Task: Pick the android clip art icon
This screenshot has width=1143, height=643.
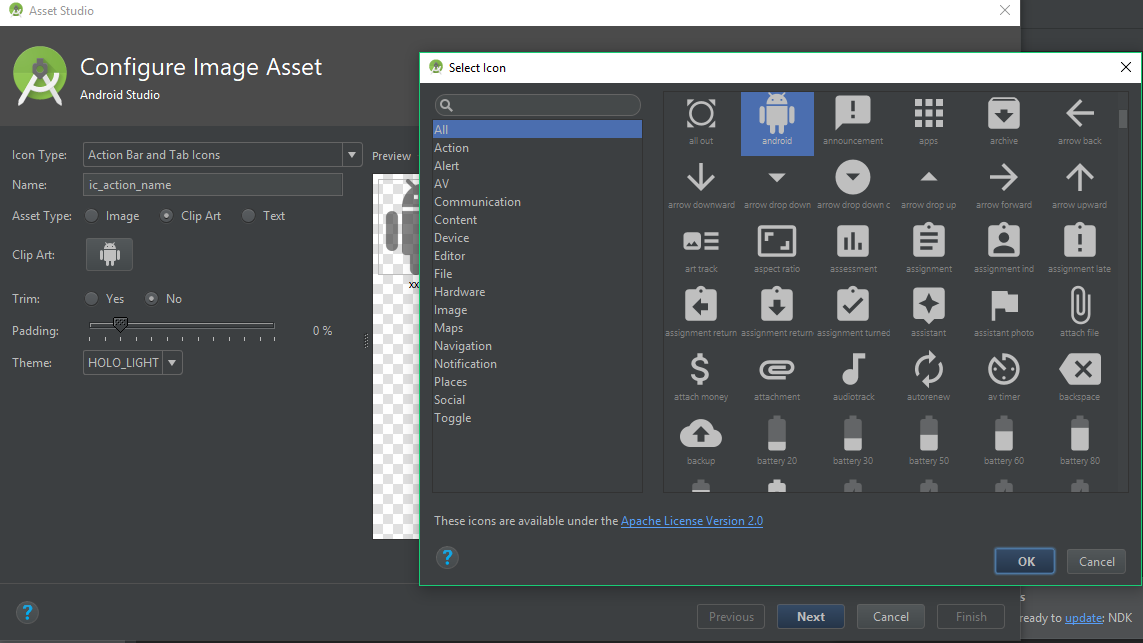Action: point(777,122)
